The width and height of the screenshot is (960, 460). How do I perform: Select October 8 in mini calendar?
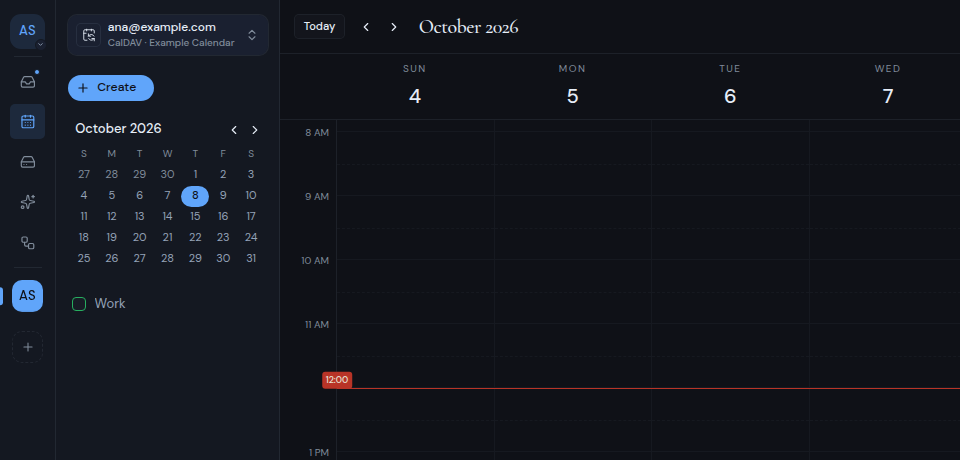tap(195, 196)
